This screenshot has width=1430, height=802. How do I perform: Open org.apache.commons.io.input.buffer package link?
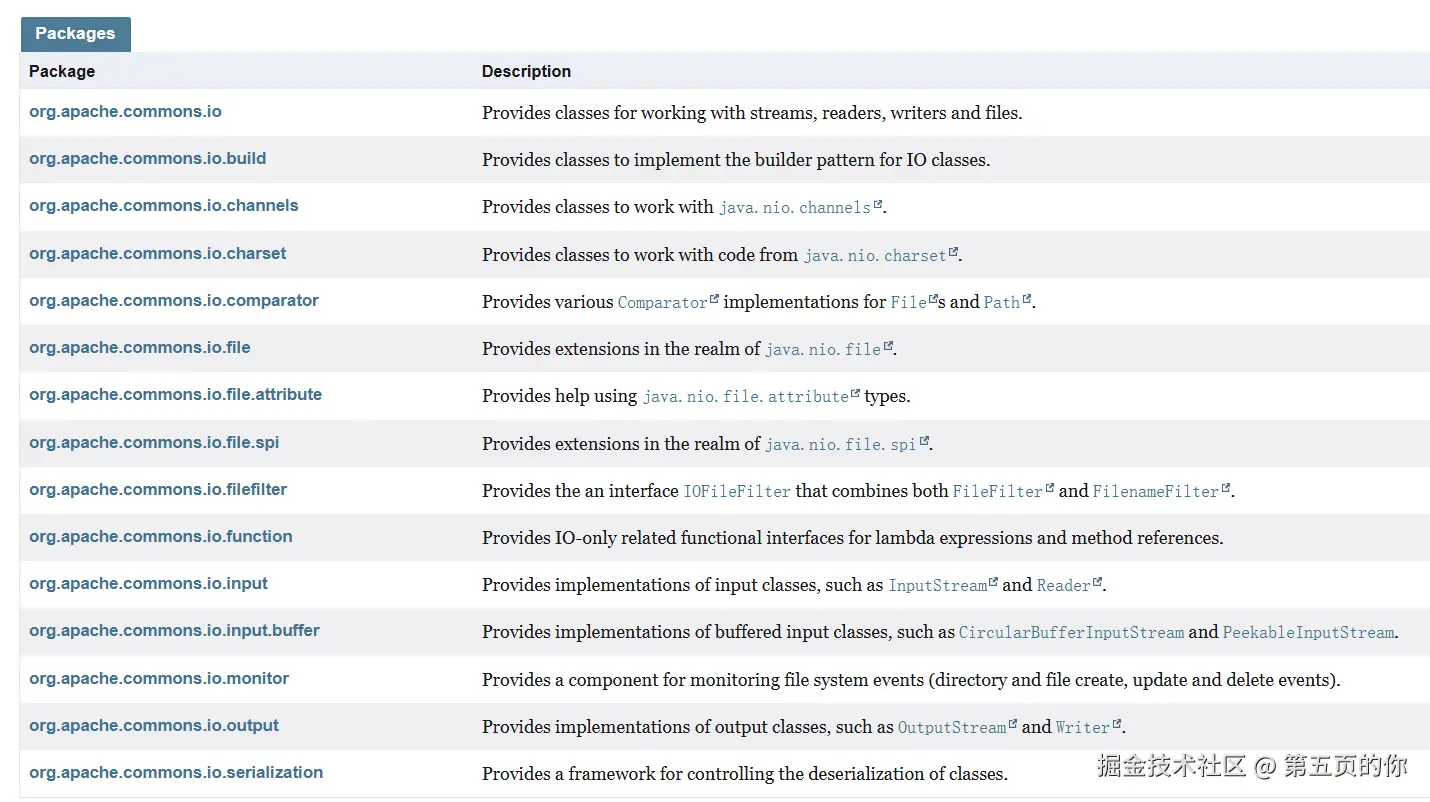point(174,631)
